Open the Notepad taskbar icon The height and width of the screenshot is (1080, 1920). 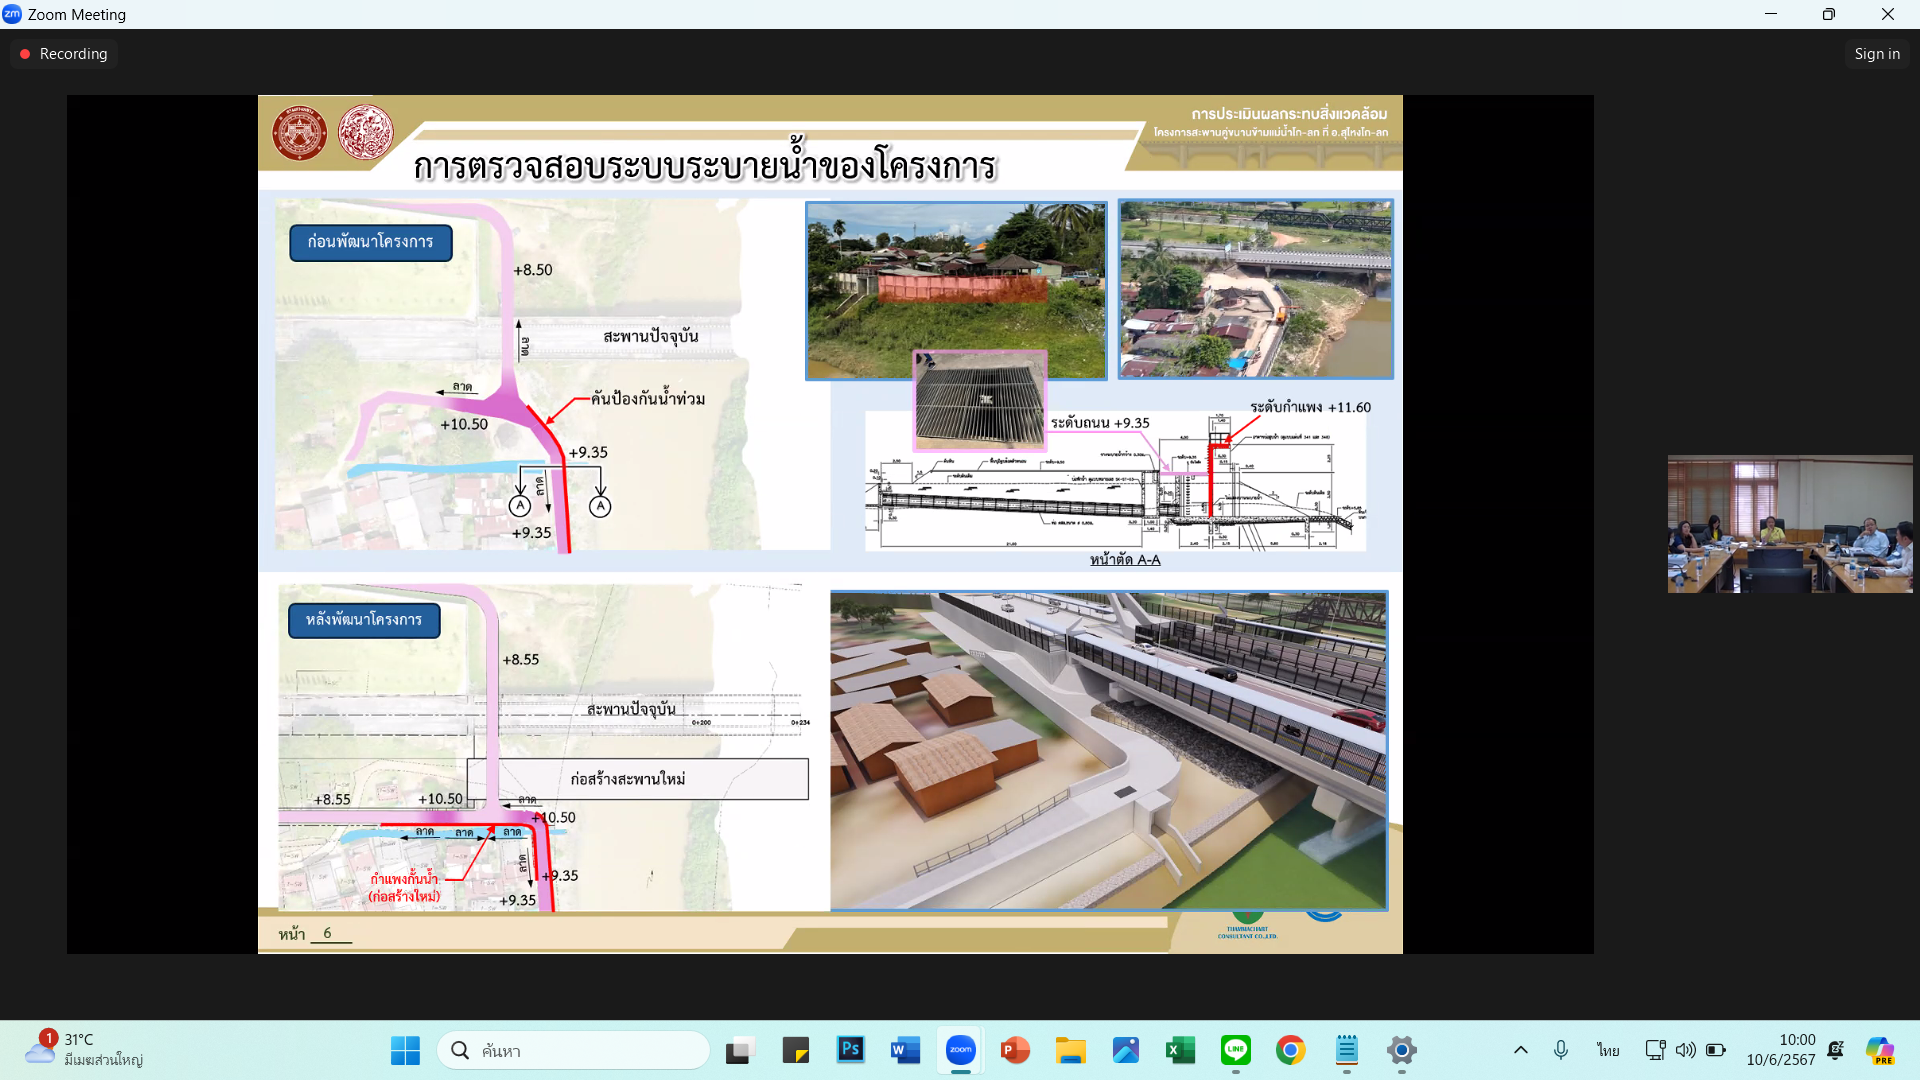pos(1347,1050)
